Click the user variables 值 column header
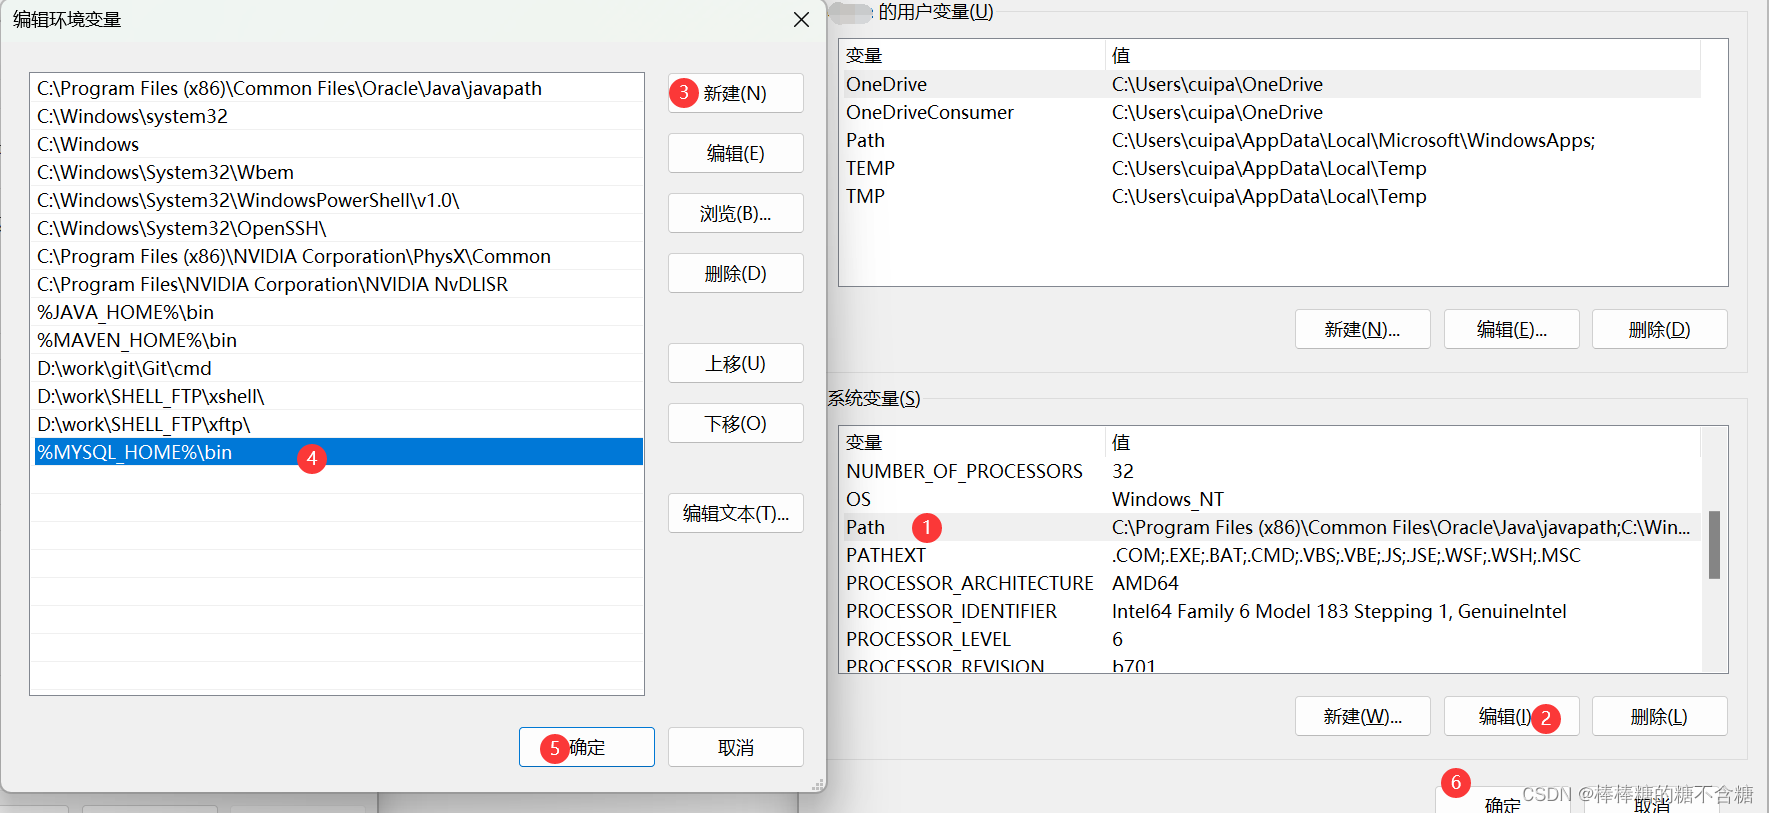This screenshot has height=813, width=1769. (1402, 55)
